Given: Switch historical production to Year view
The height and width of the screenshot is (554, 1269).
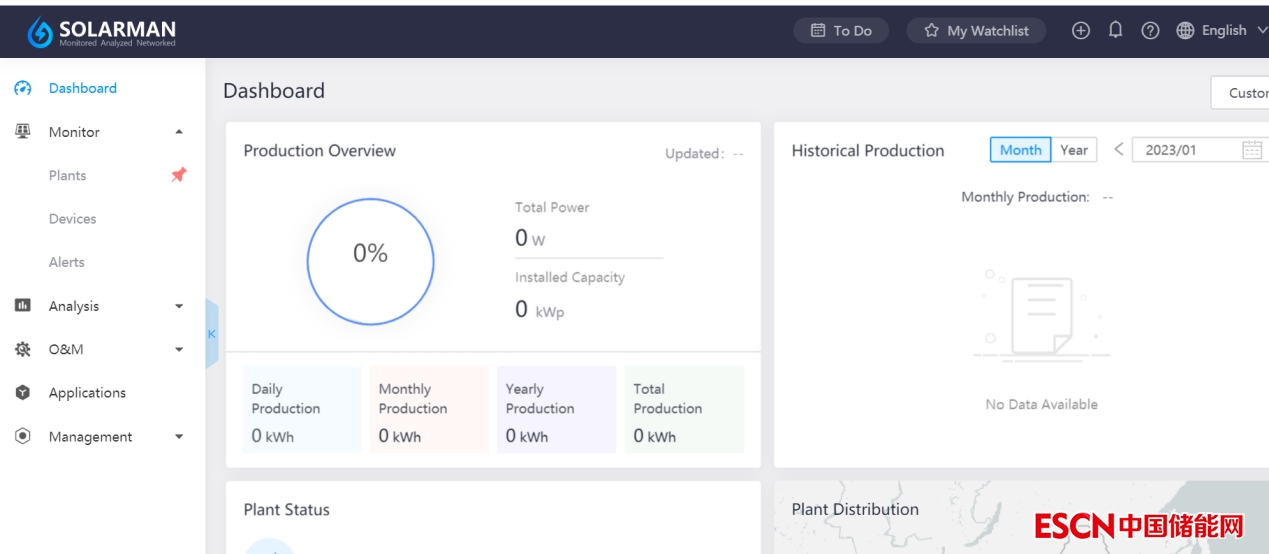Looking at the screenshot, I should (x=1074, y=150).
